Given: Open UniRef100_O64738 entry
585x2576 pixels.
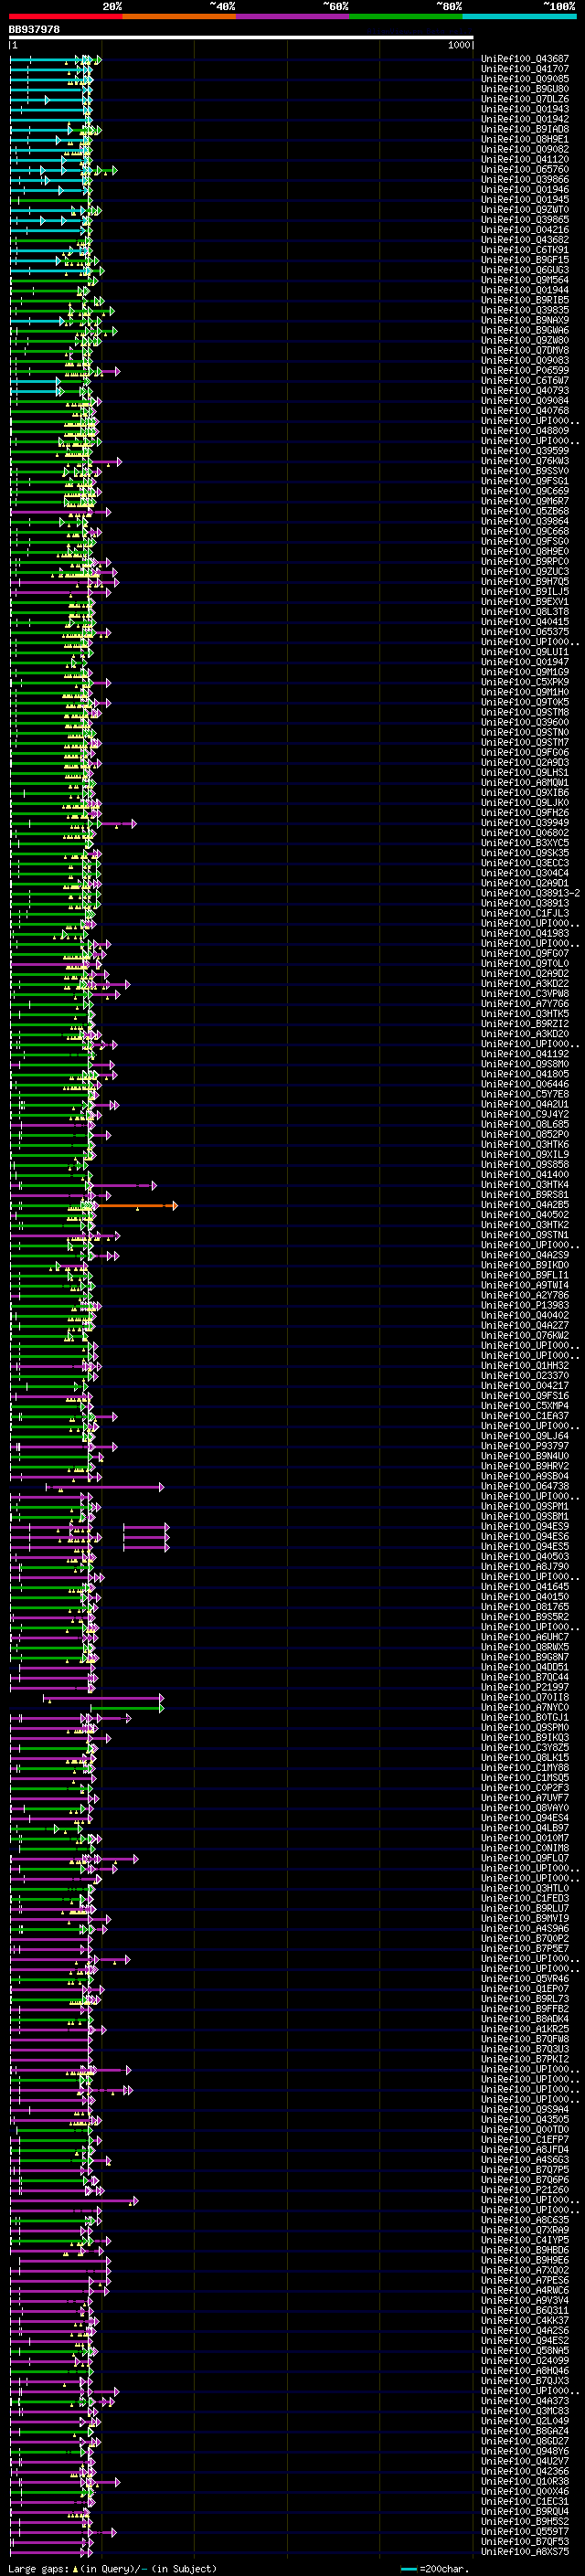Looking at the screenshot, I should [x=525, y=1486].
